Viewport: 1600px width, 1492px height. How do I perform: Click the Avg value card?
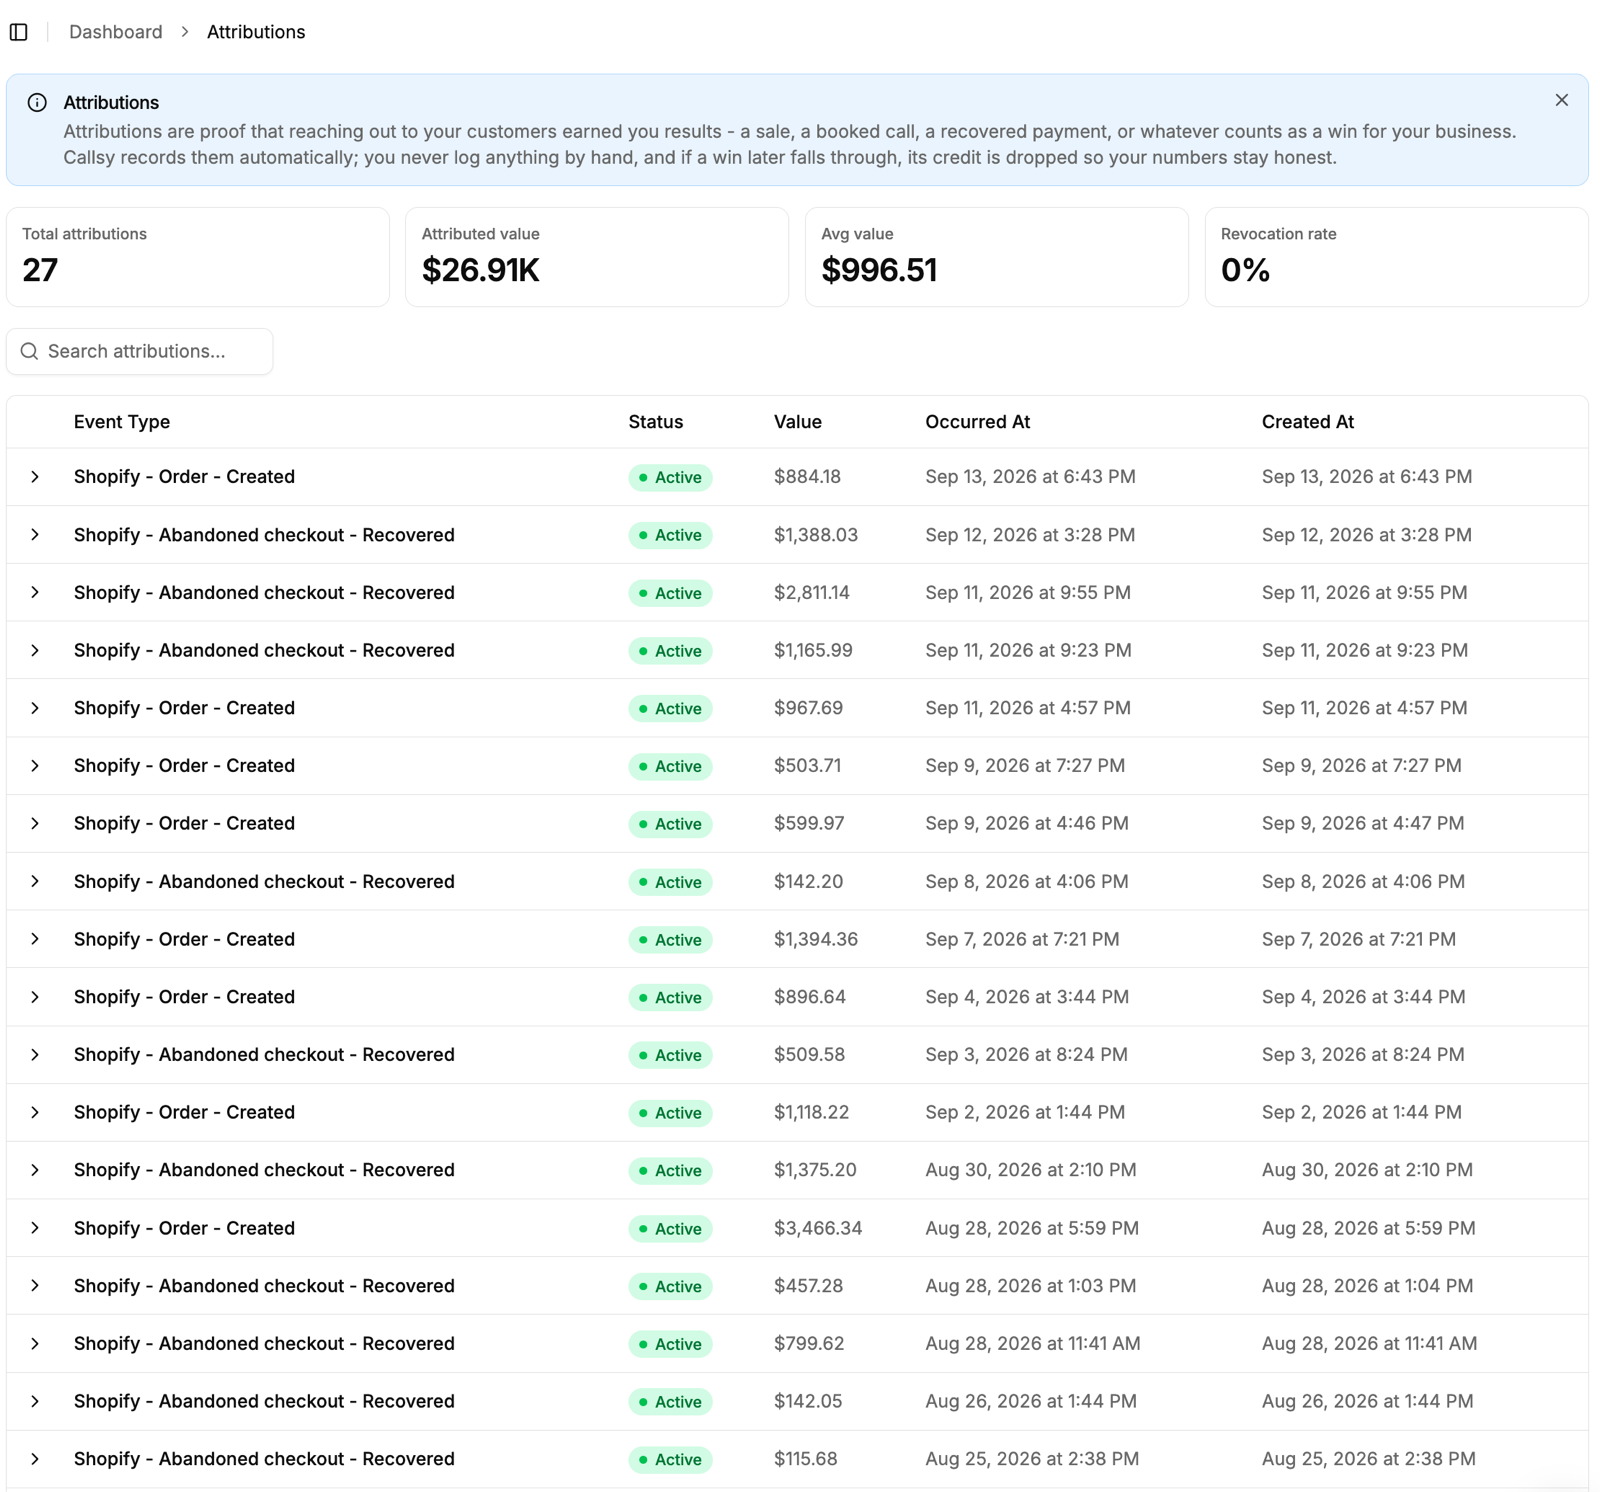(997, 257)
